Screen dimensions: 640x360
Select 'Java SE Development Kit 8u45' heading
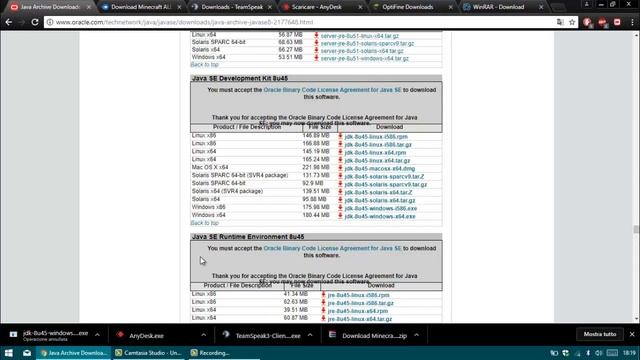click(240, 78)
